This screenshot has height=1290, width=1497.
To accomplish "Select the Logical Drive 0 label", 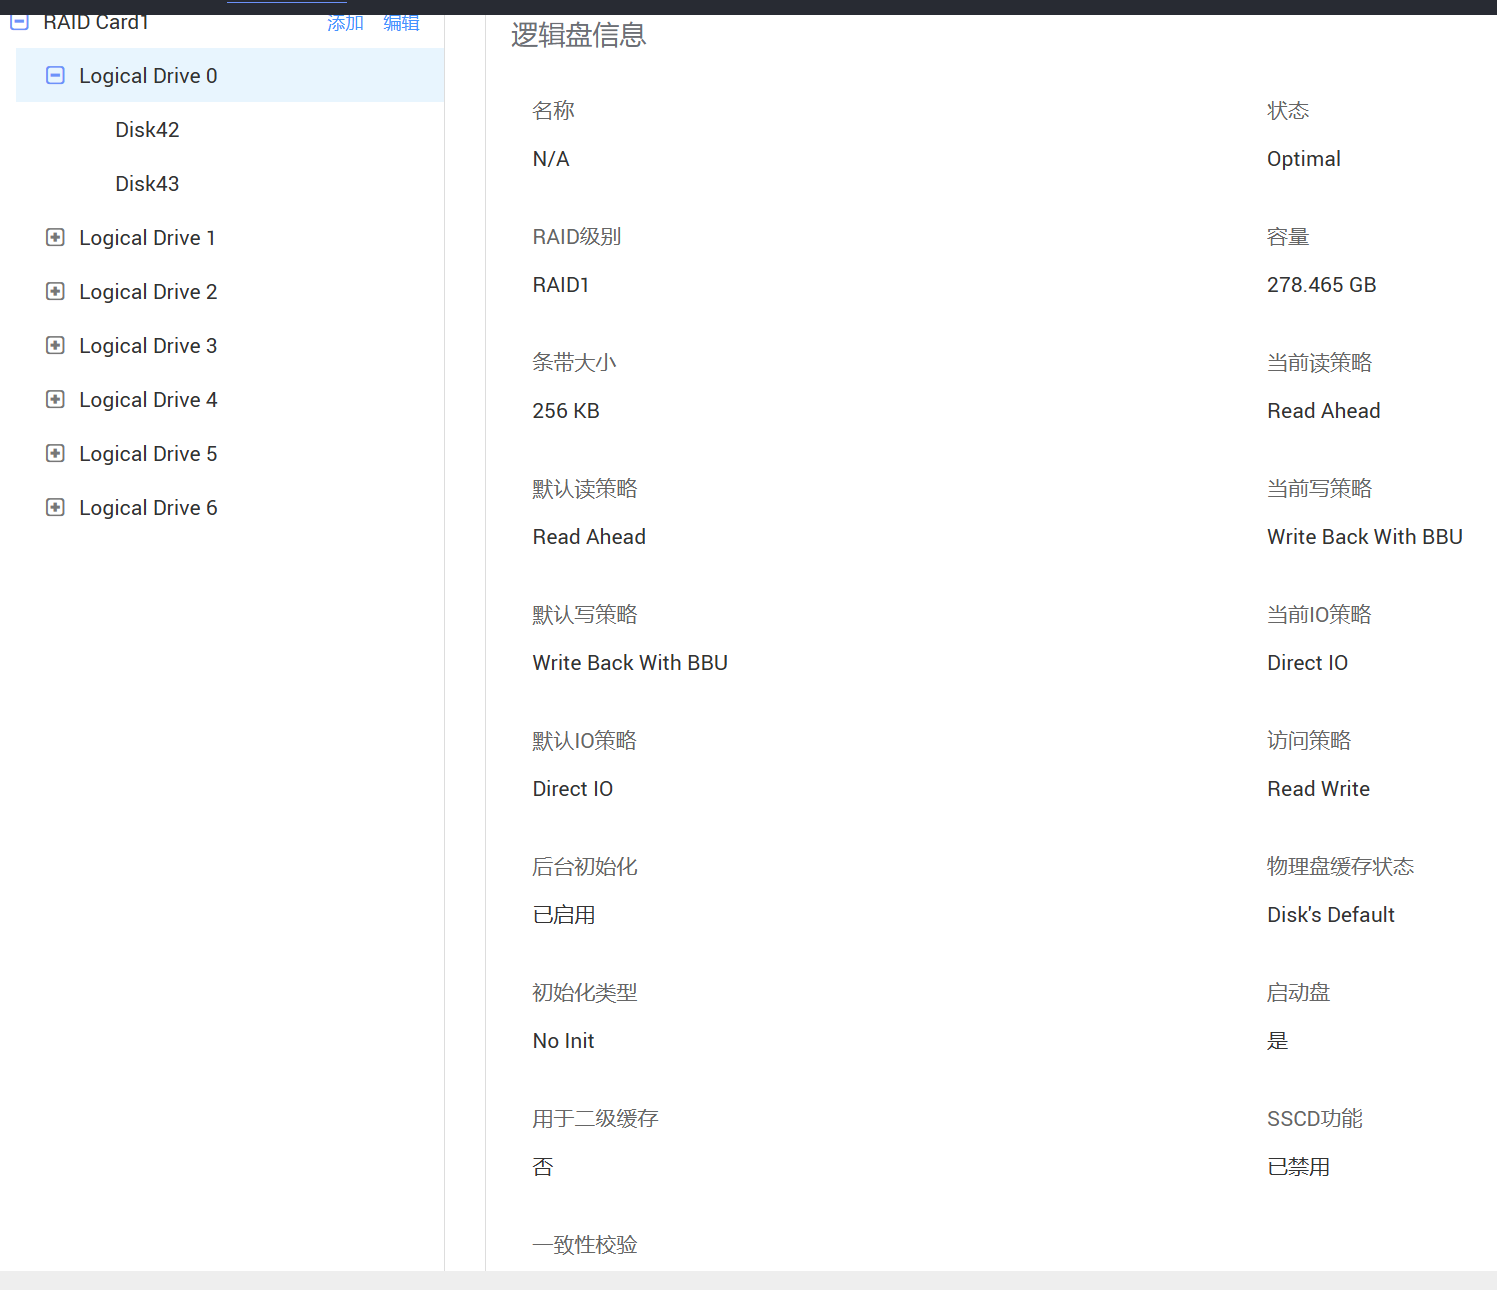I will (148, 76).
